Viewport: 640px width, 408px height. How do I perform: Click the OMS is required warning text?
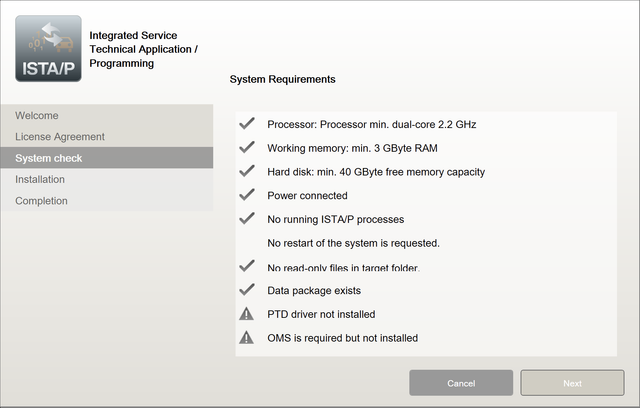click(342, 338)
